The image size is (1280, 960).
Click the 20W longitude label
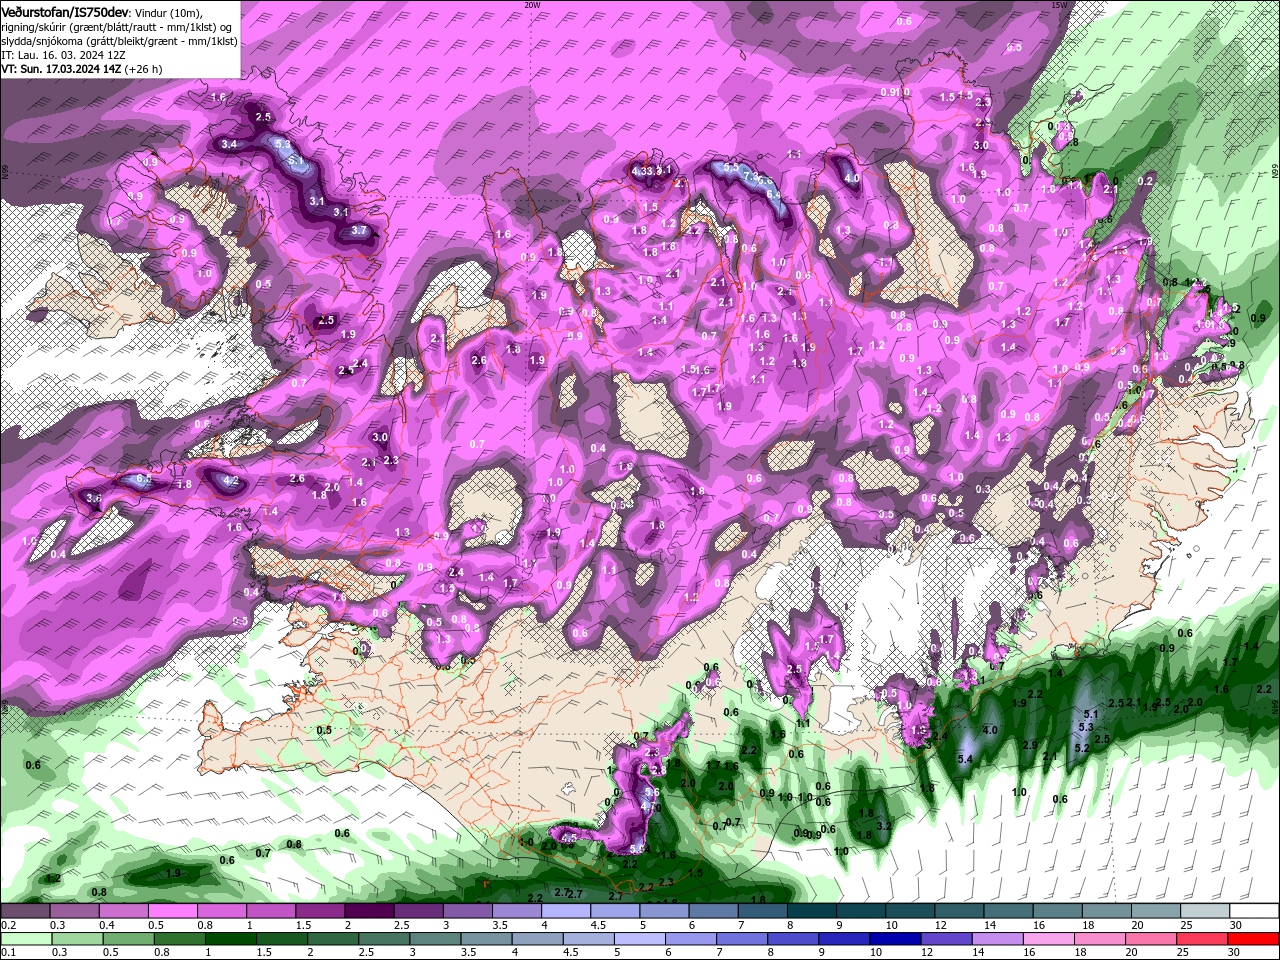click(x=532, y=5)
